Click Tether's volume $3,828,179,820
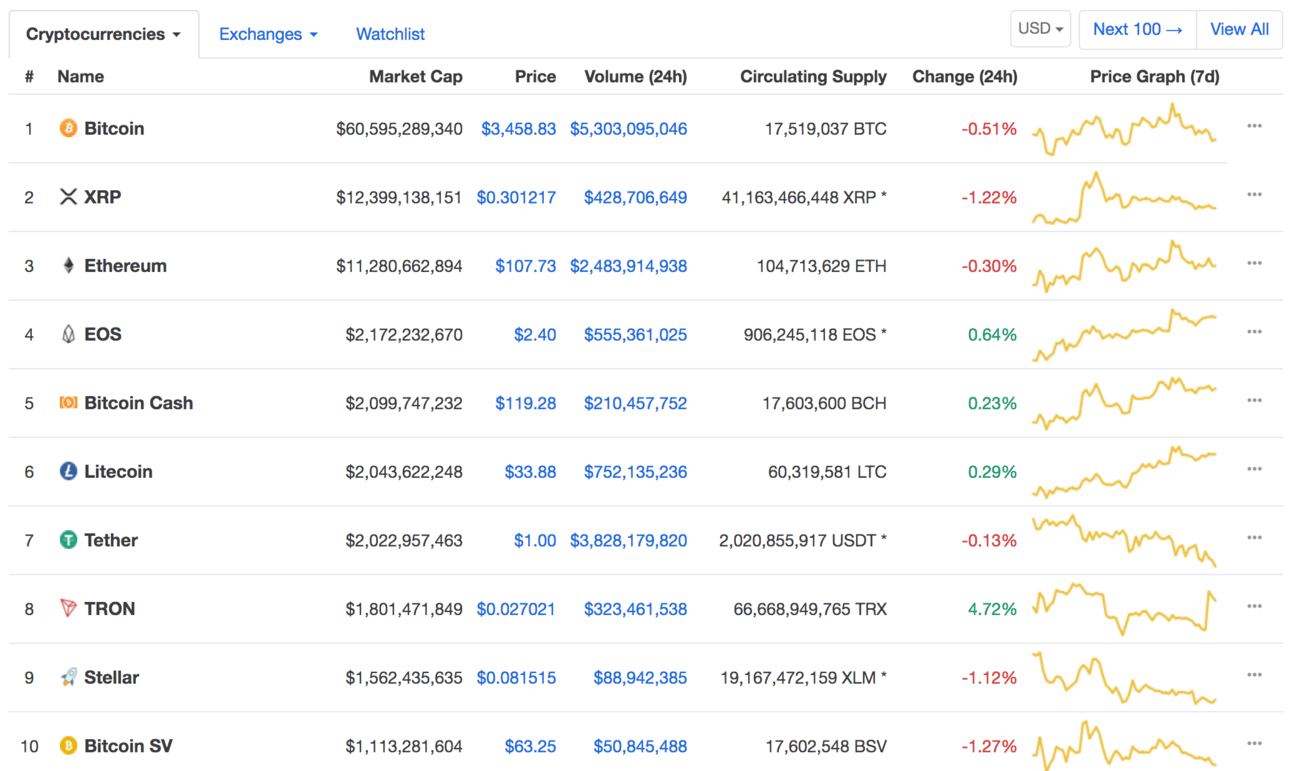The height and width of the screenshot is (771, 1292). coord(629,541)
